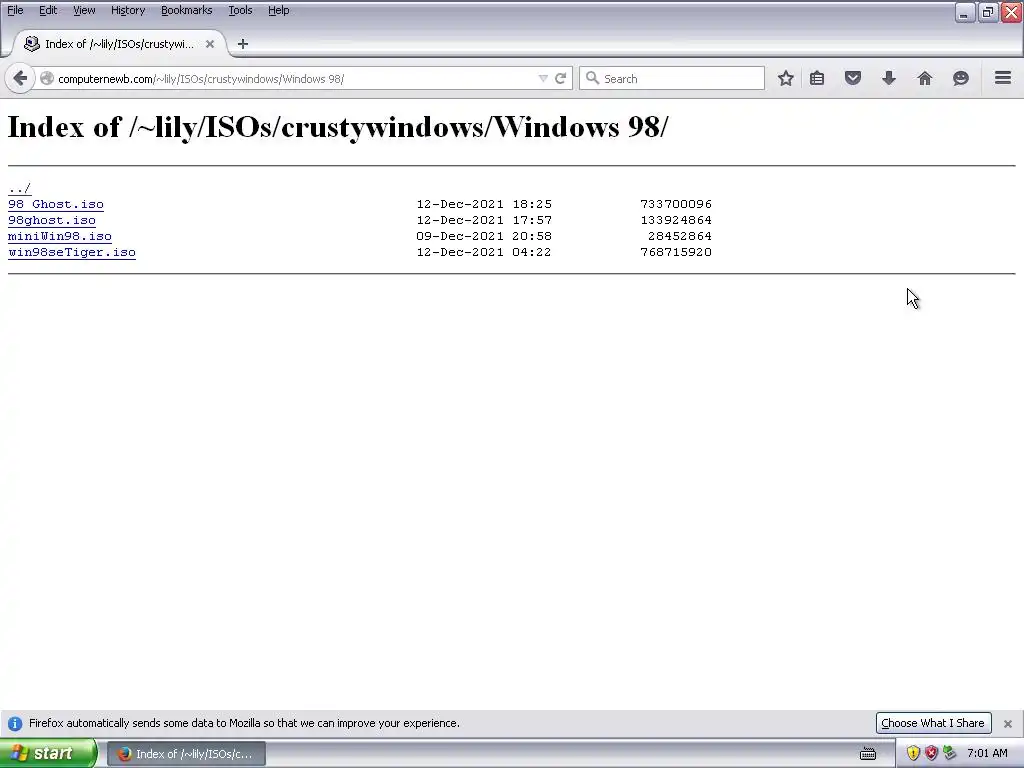Go back with the back arrow button
This screenshot has width=1024, height=768.
point(20,79)
